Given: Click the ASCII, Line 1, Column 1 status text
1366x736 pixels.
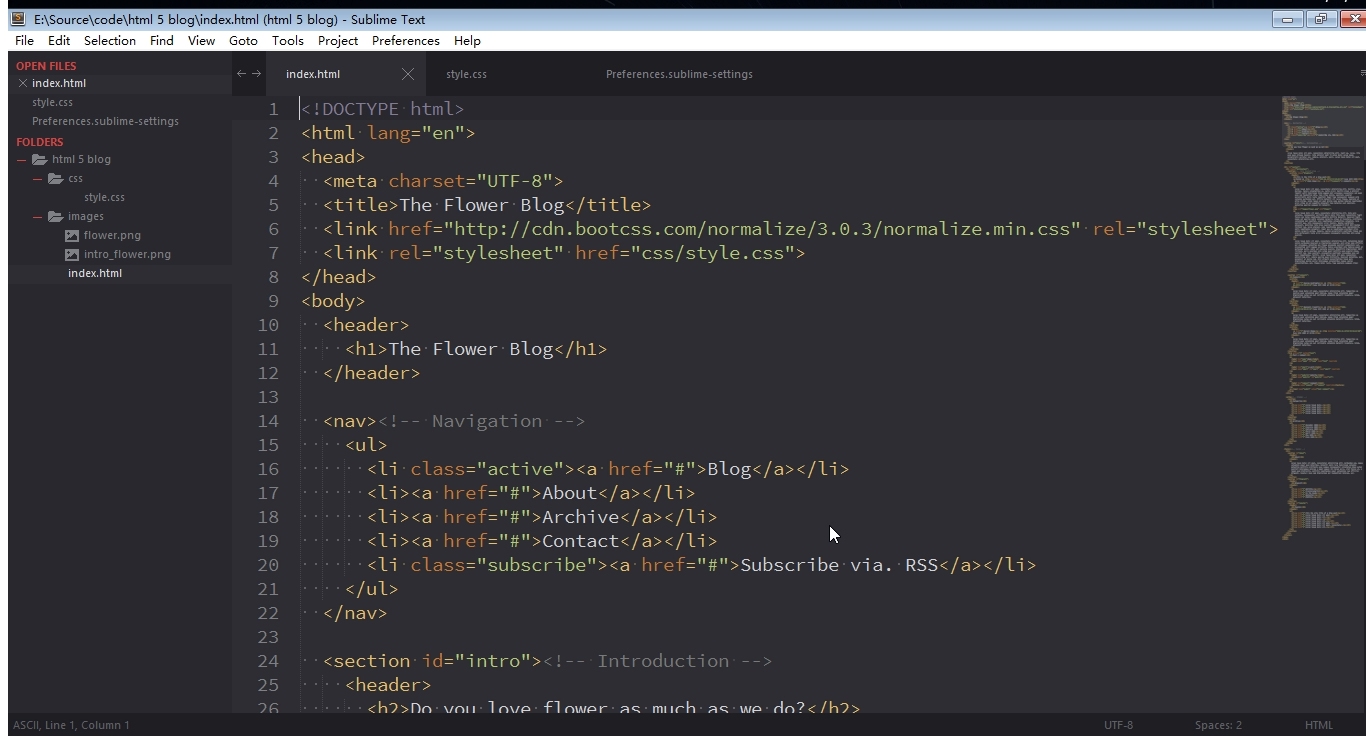Looking at the screenshot, I should click(71, 725).
